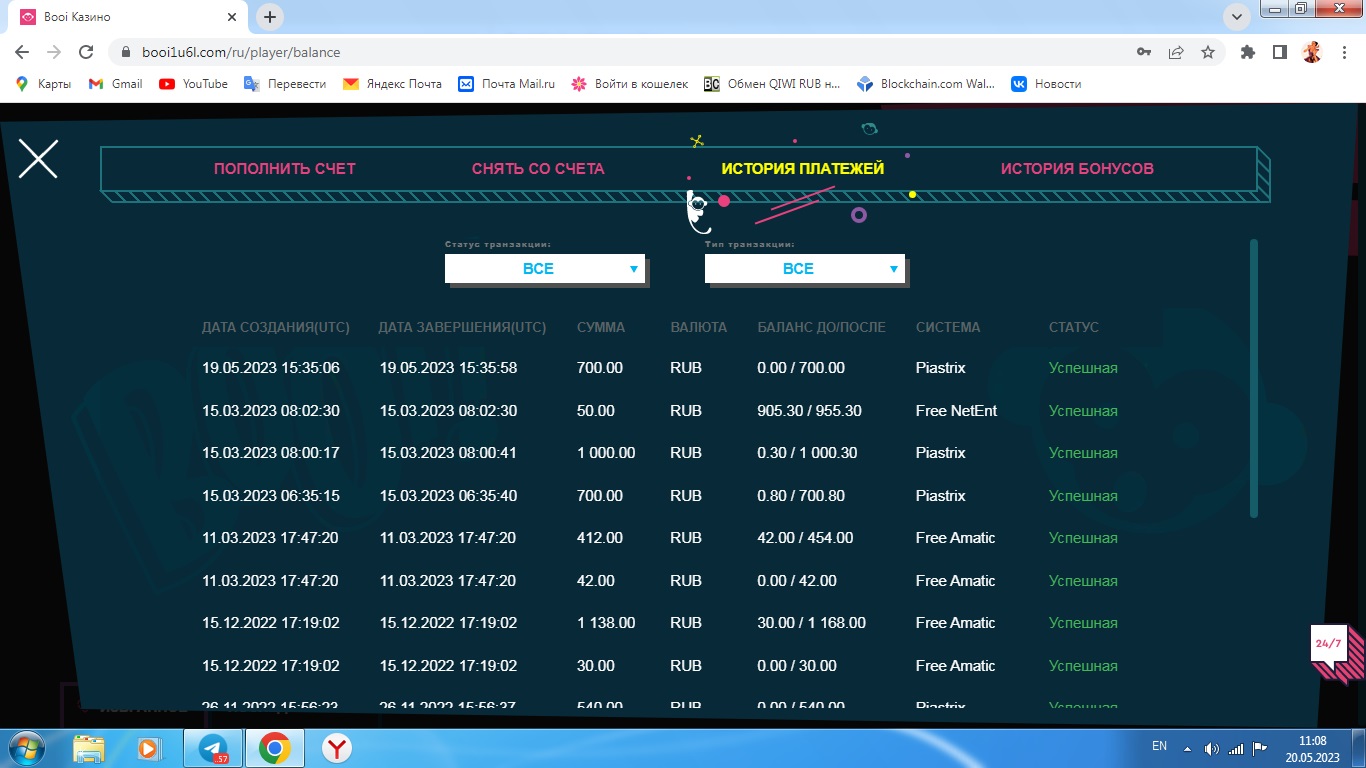Open the Chrome three-dot menu
The image size is (1366, 768).
(1342, 52)
